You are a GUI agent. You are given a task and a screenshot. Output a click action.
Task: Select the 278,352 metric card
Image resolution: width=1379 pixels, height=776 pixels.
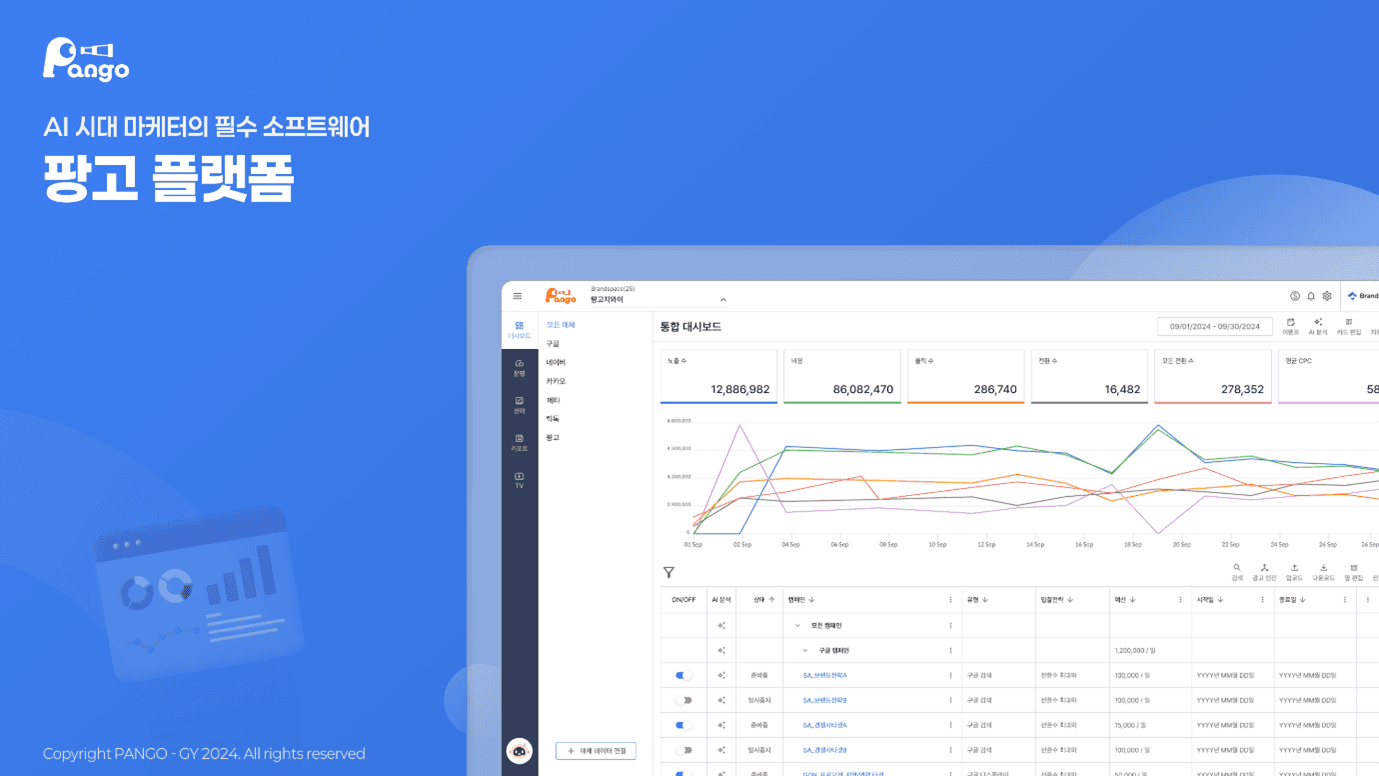1213,376
